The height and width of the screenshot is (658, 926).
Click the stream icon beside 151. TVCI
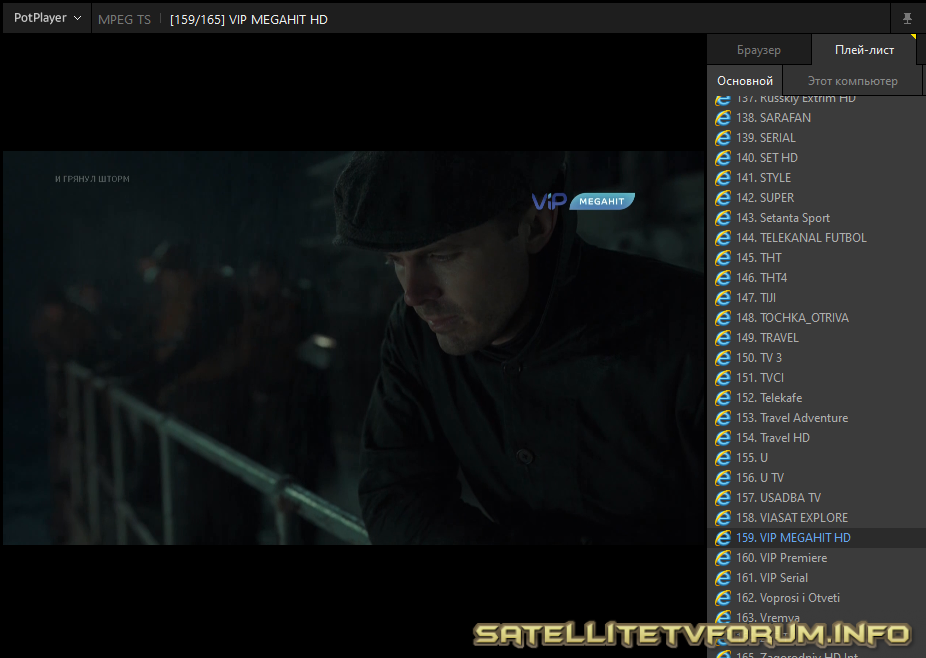pyautogui.click(x=723, y=377)
